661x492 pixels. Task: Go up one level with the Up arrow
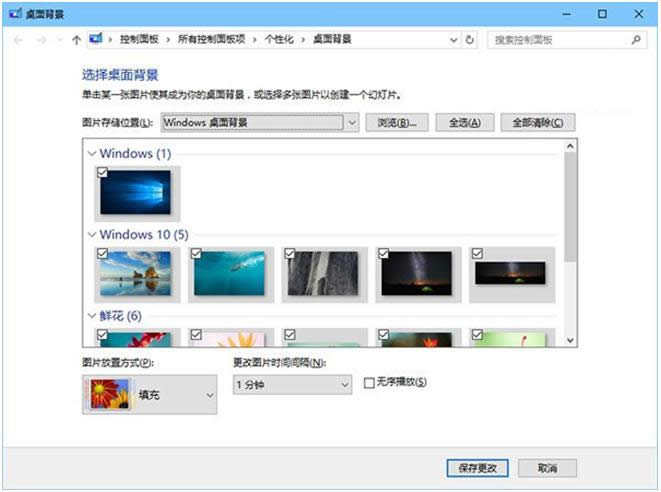tap(76, 40)
